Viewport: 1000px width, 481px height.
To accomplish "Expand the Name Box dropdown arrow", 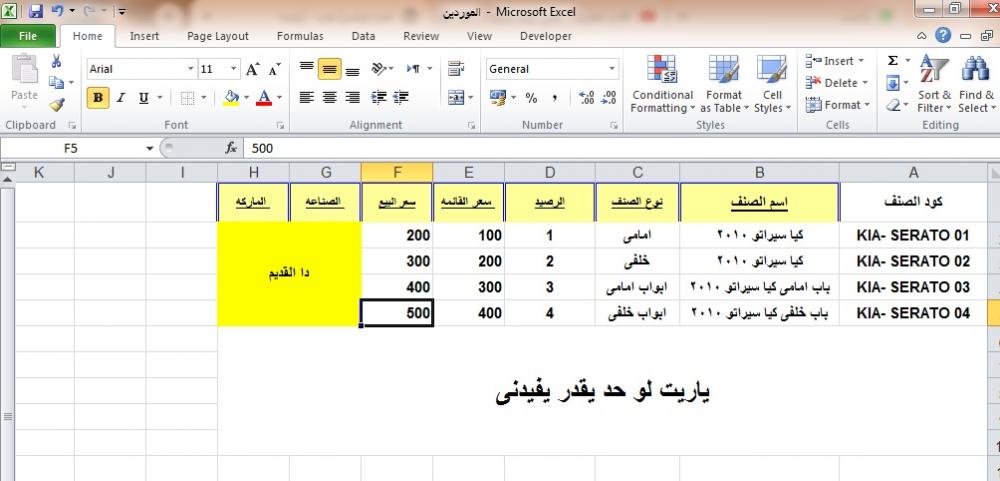I will point(149,148).
